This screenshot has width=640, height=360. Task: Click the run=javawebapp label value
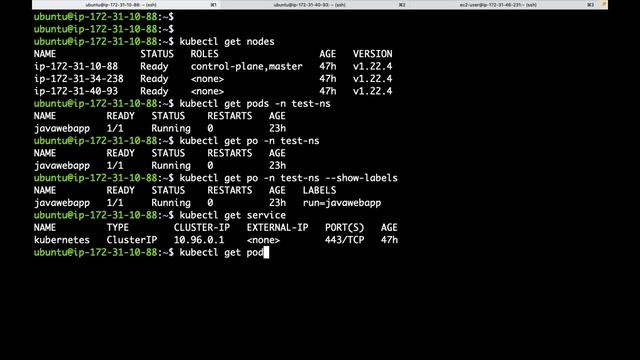pos(342,203)
